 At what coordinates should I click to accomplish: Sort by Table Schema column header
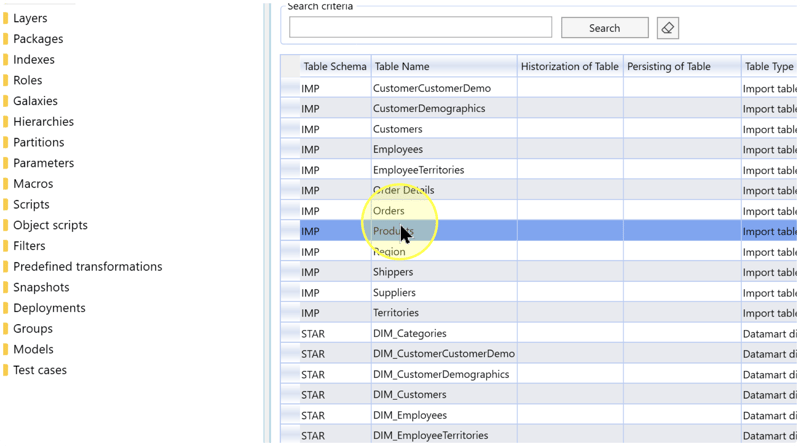335,66
